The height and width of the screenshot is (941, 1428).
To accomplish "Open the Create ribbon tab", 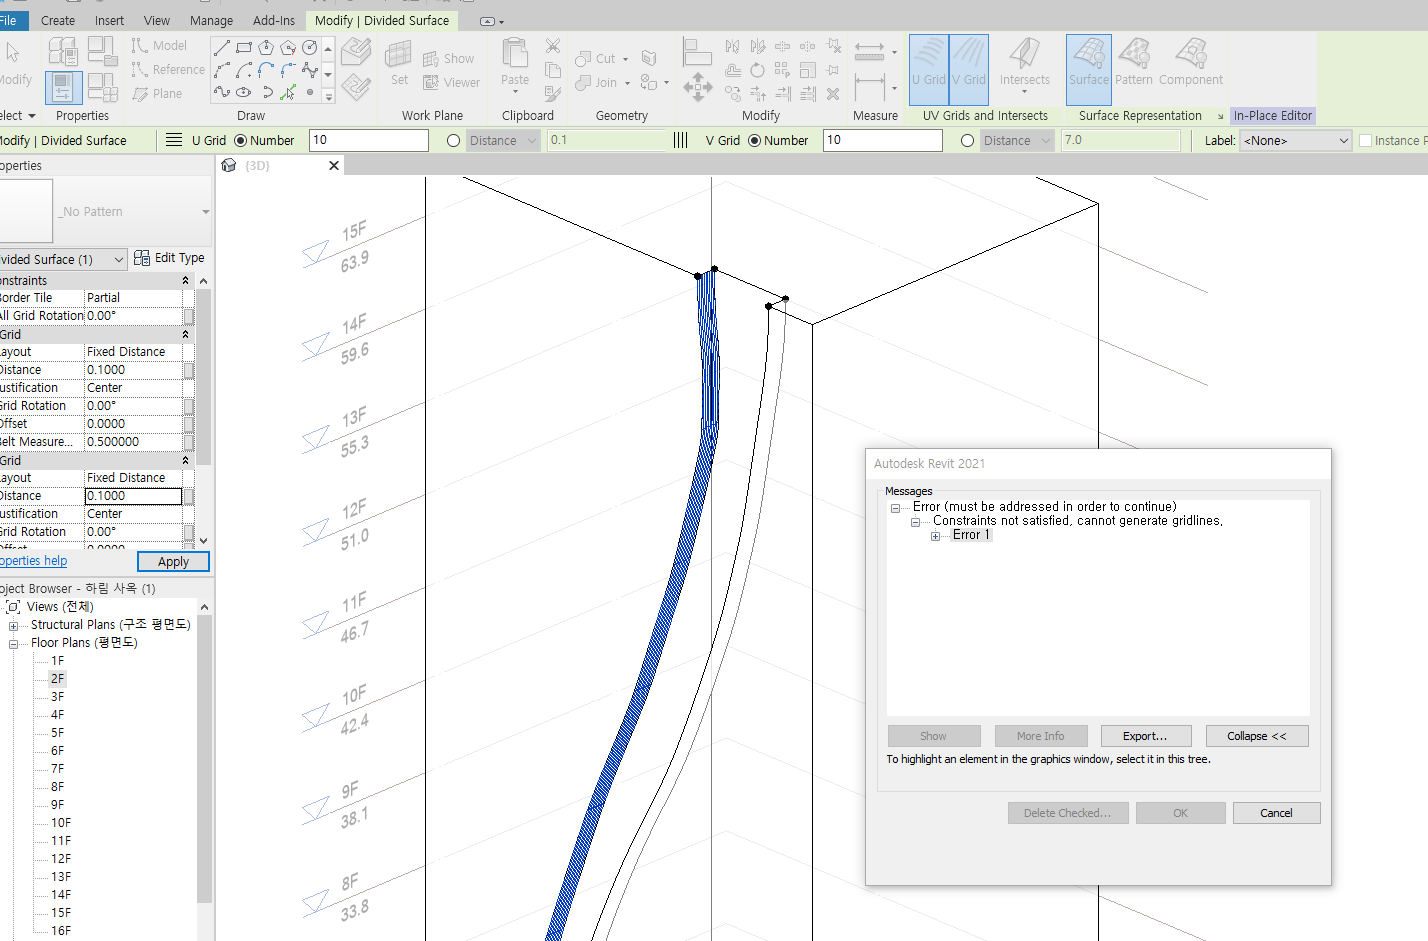I will (x=57, y=20).
